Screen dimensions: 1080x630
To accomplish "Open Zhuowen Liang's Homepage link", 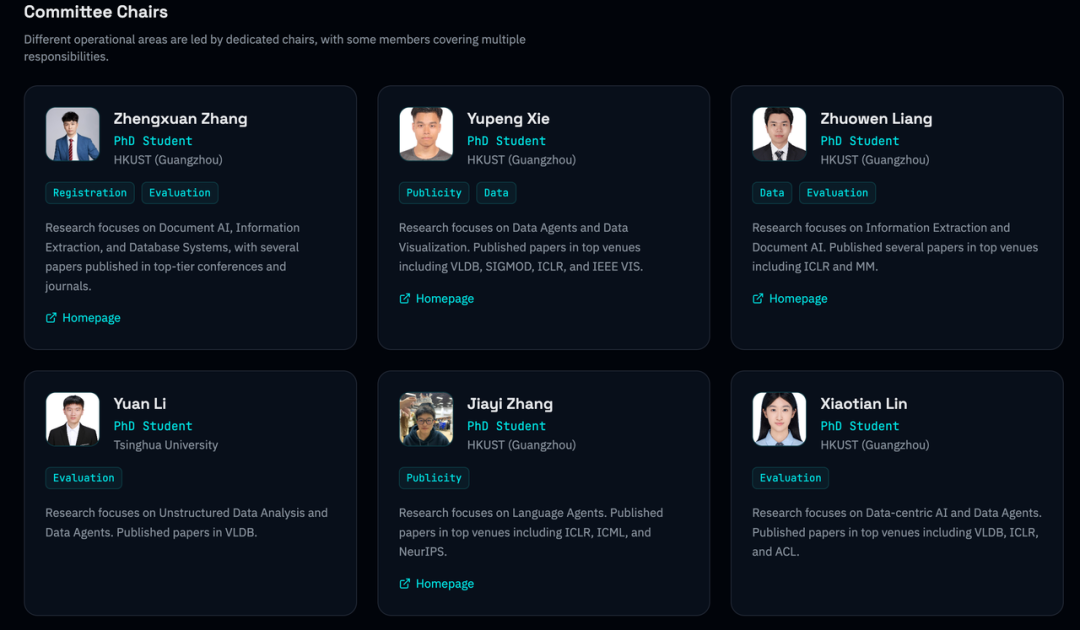I will coord(798,299).
